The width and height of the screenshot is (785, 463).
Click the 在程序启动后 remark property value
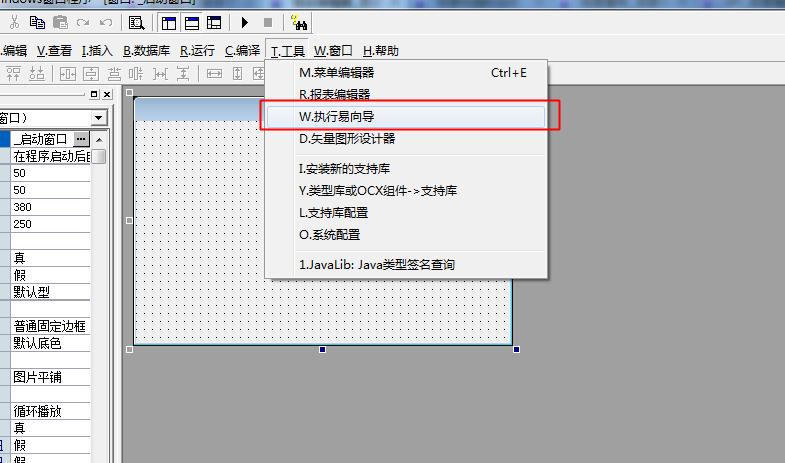51,156
